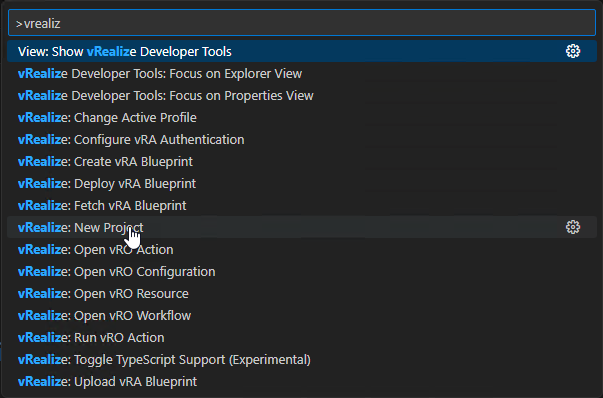
Task: Select vRealize: Open vRO Workflow
Action: [302, 315]
